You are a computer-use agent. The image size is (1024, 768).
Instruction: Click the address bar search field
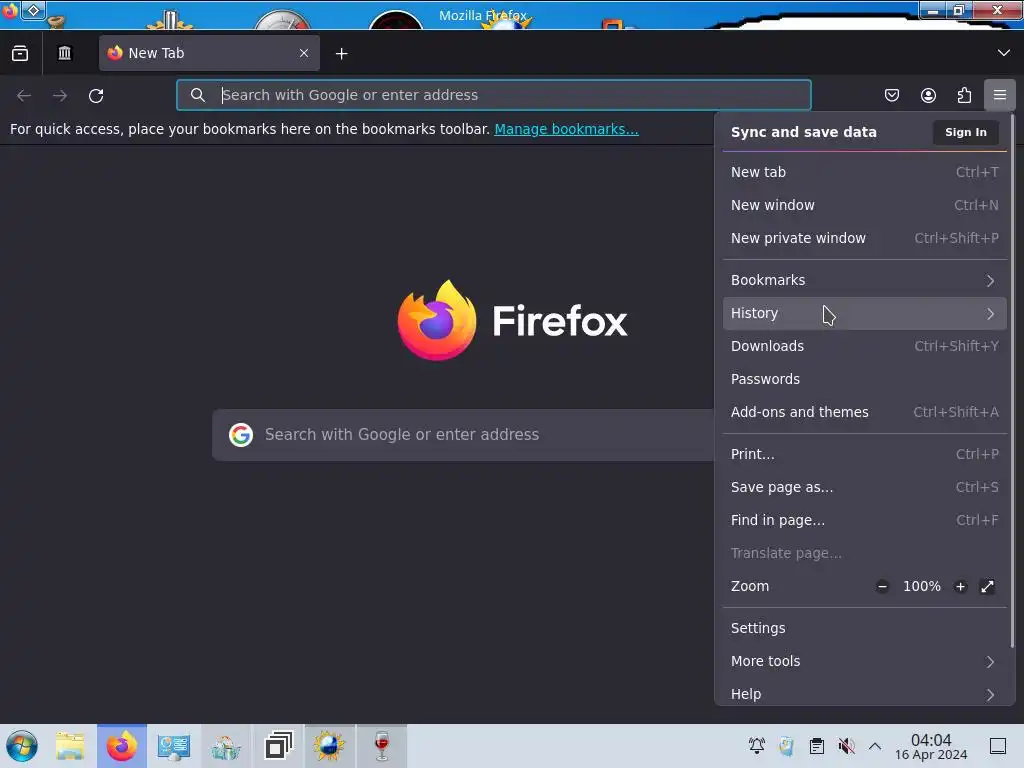tap(494, 95)
